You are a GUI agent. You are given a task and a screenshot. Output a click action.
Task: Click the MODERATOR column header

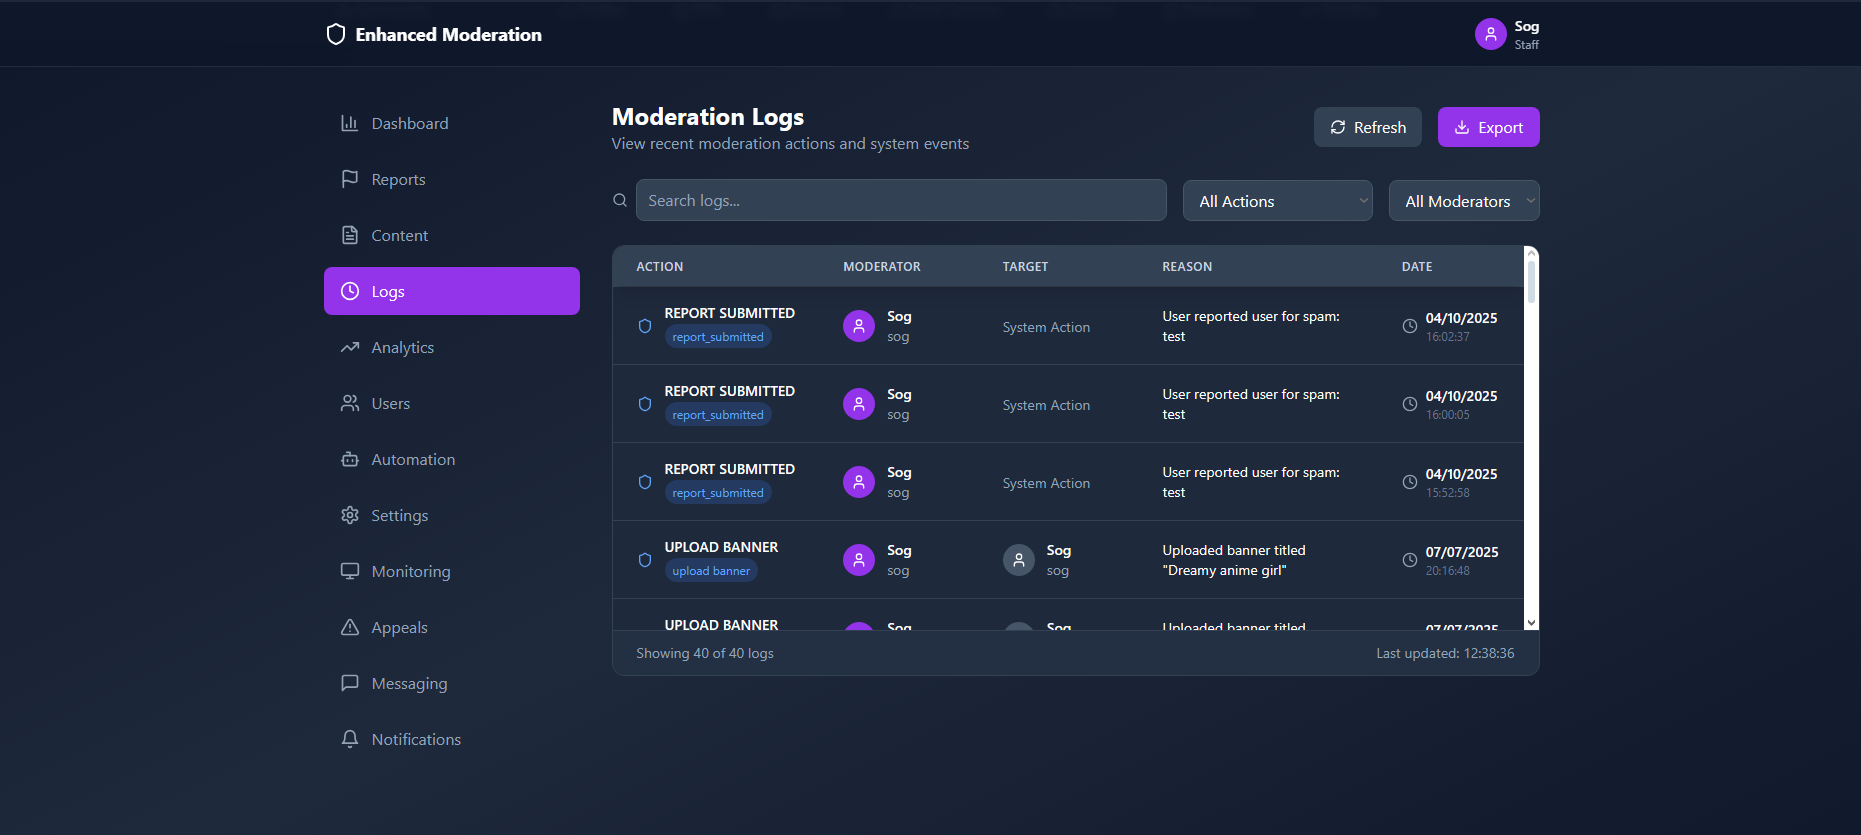tap(882, 267)
